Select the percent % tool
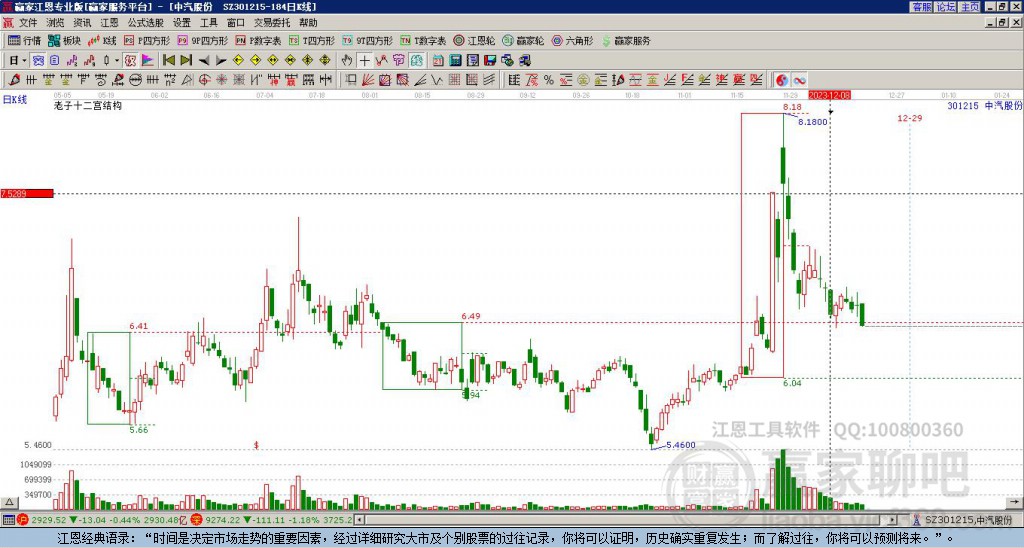The image size is (1024, 548). (549, 80)
